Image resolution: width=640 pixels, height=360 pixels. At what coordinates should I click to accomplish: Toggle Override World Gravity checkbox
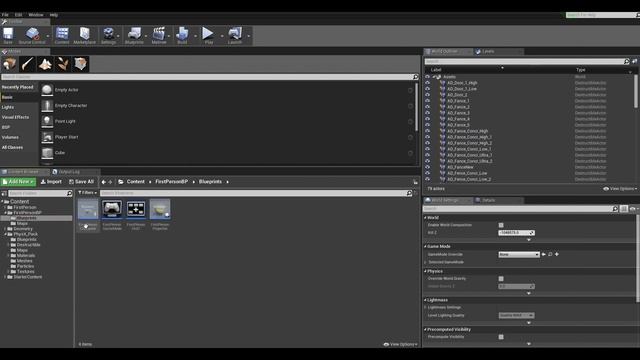coord(501,279)
